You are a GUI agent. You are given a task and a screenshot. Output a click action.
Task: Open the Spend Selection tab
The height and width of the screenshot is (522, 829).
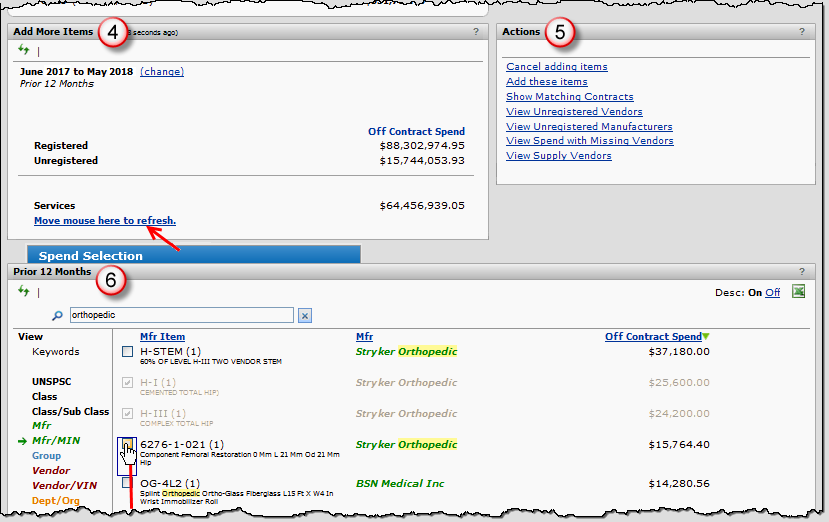click(x=90, y=256)
